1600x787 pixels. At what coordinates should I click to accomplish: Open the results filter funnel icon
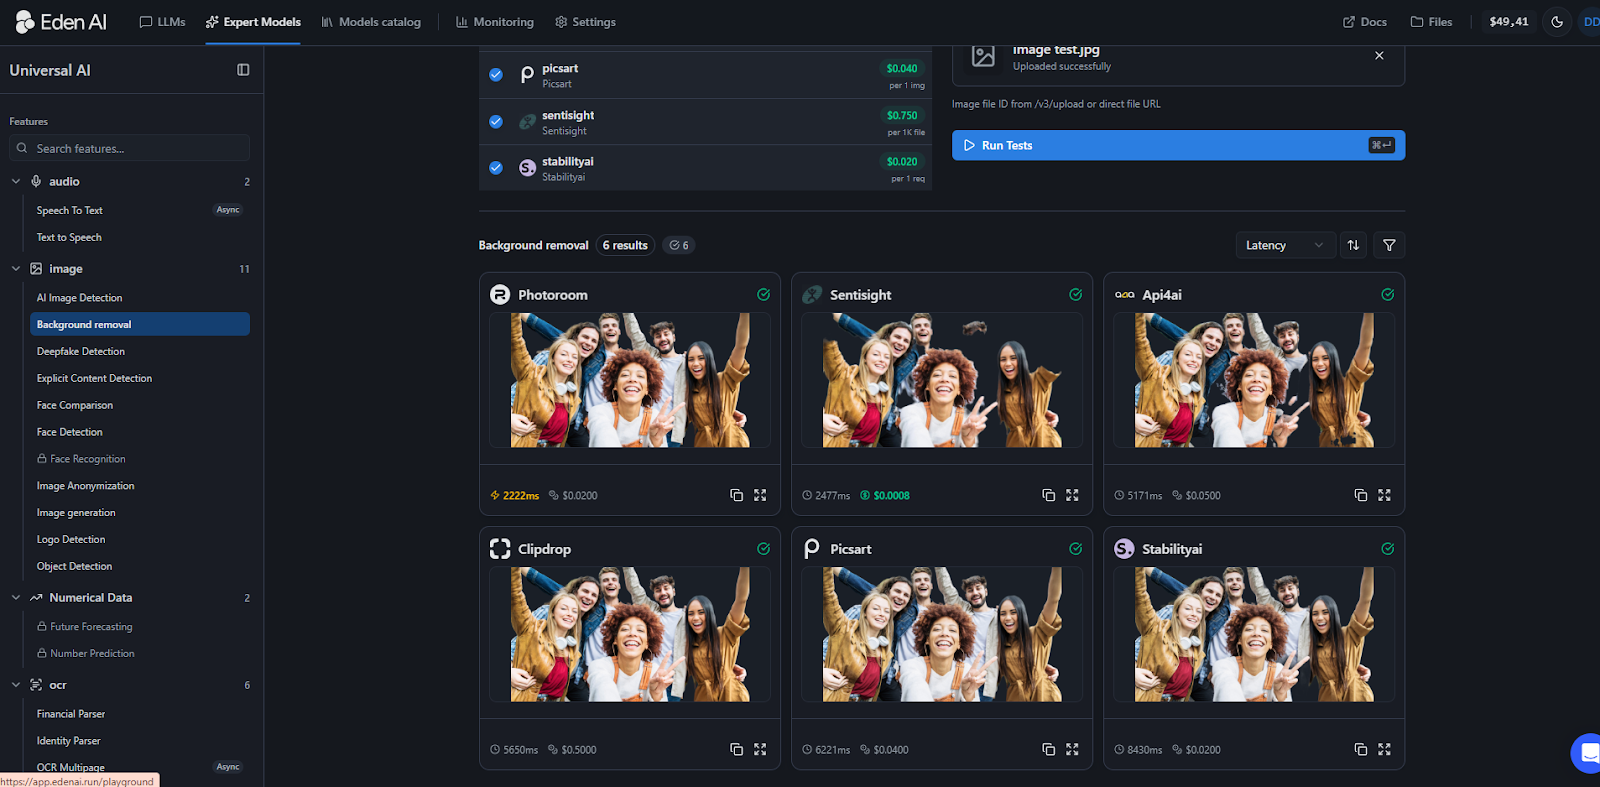1389,245
